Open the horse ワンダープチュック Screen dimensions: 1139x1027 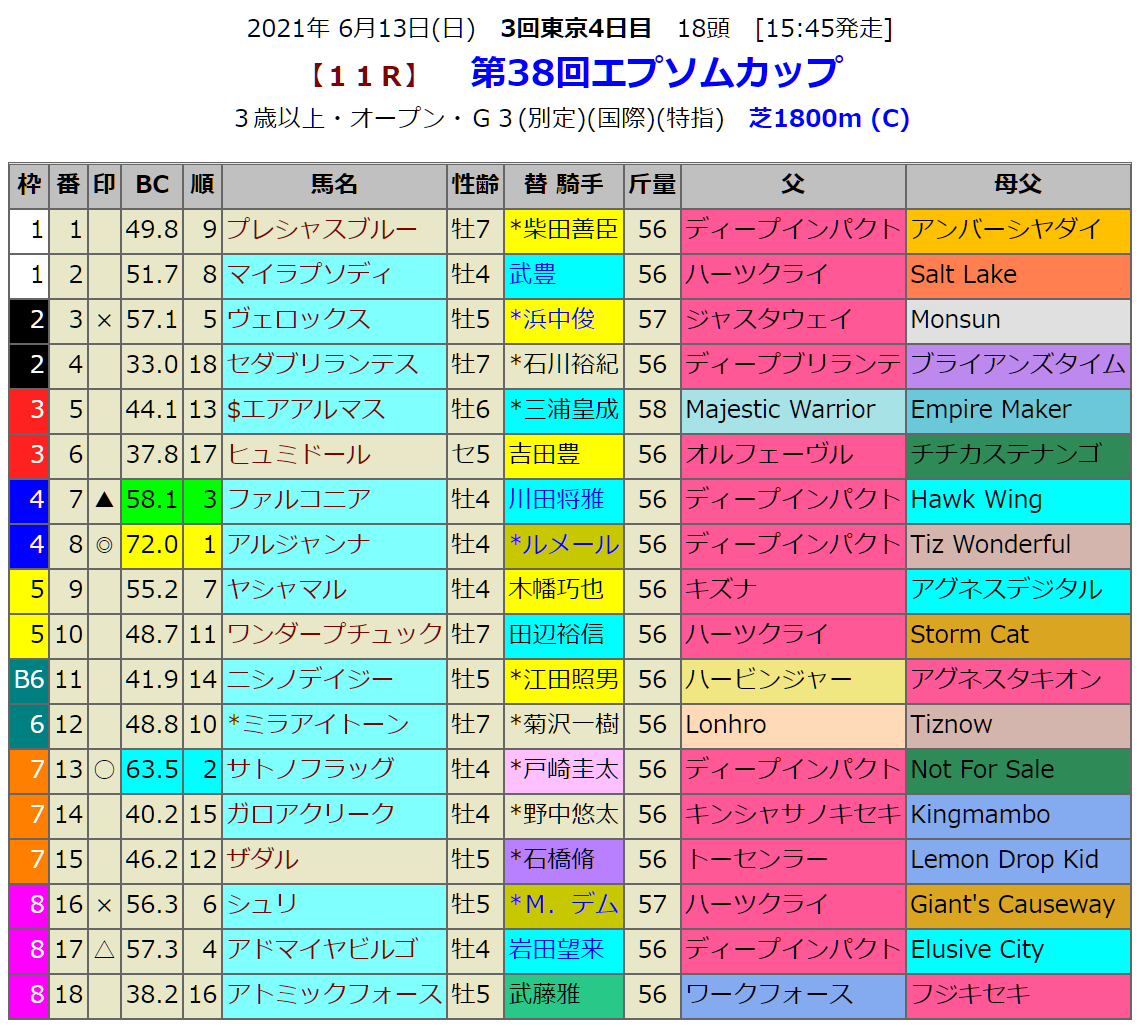pos(334,635)
